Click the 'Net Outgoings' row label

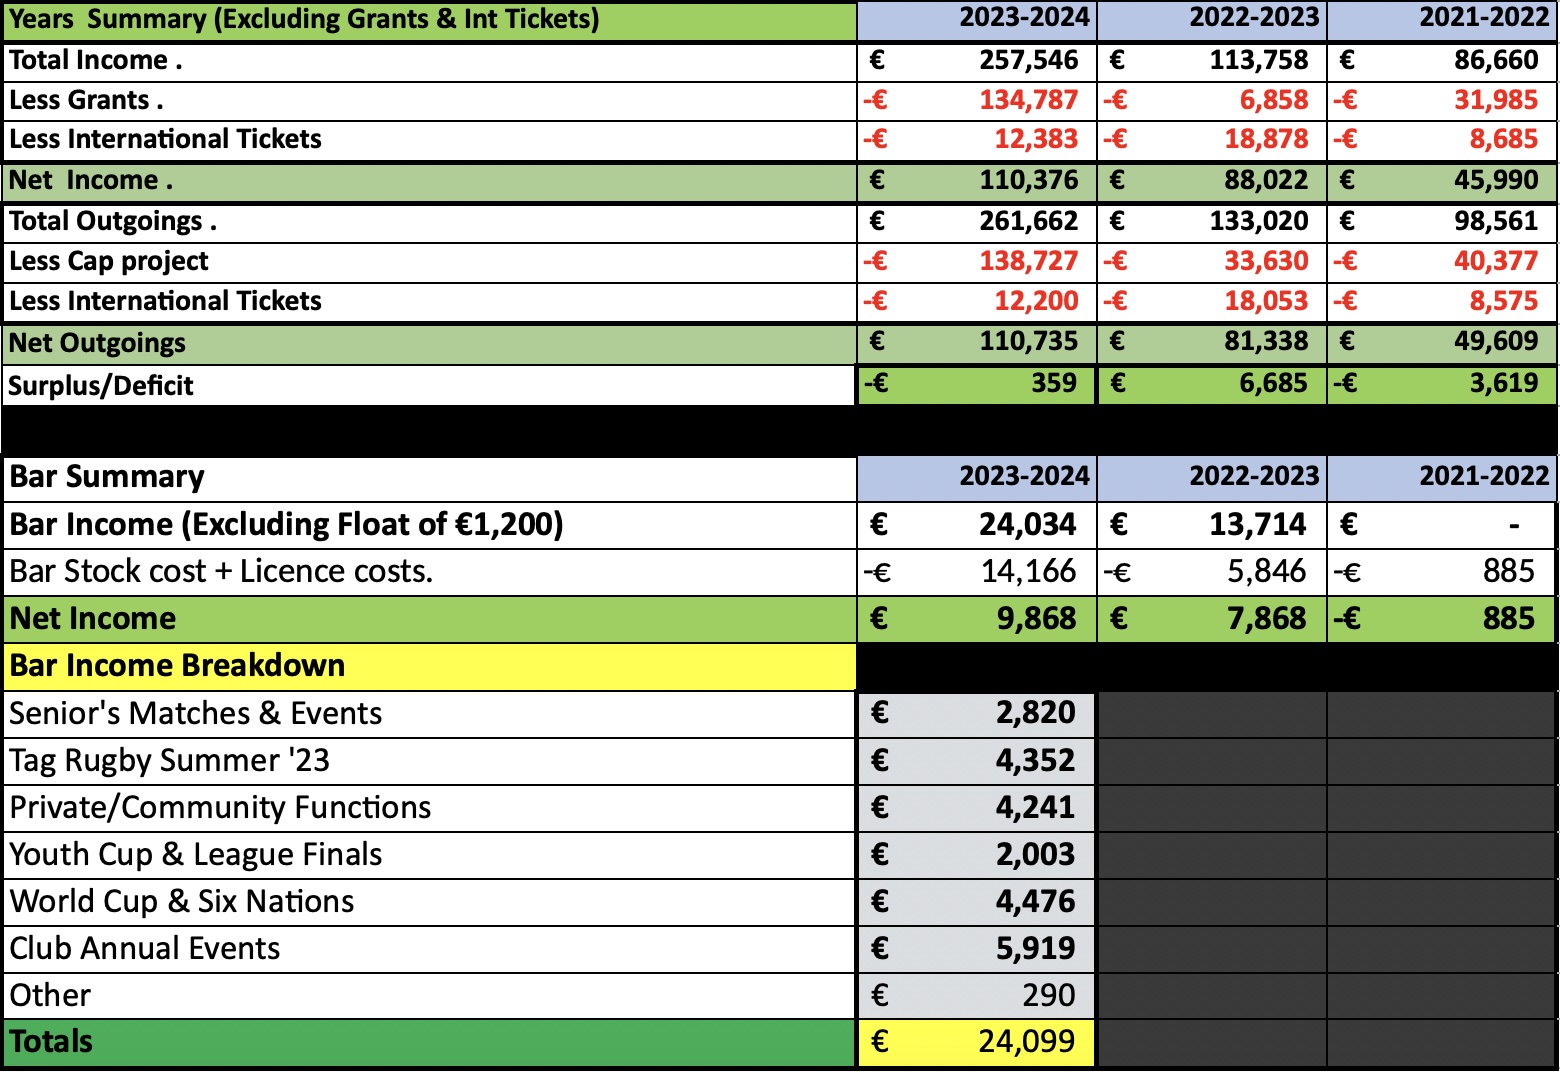pyautogui.click(x=97, y=343)
